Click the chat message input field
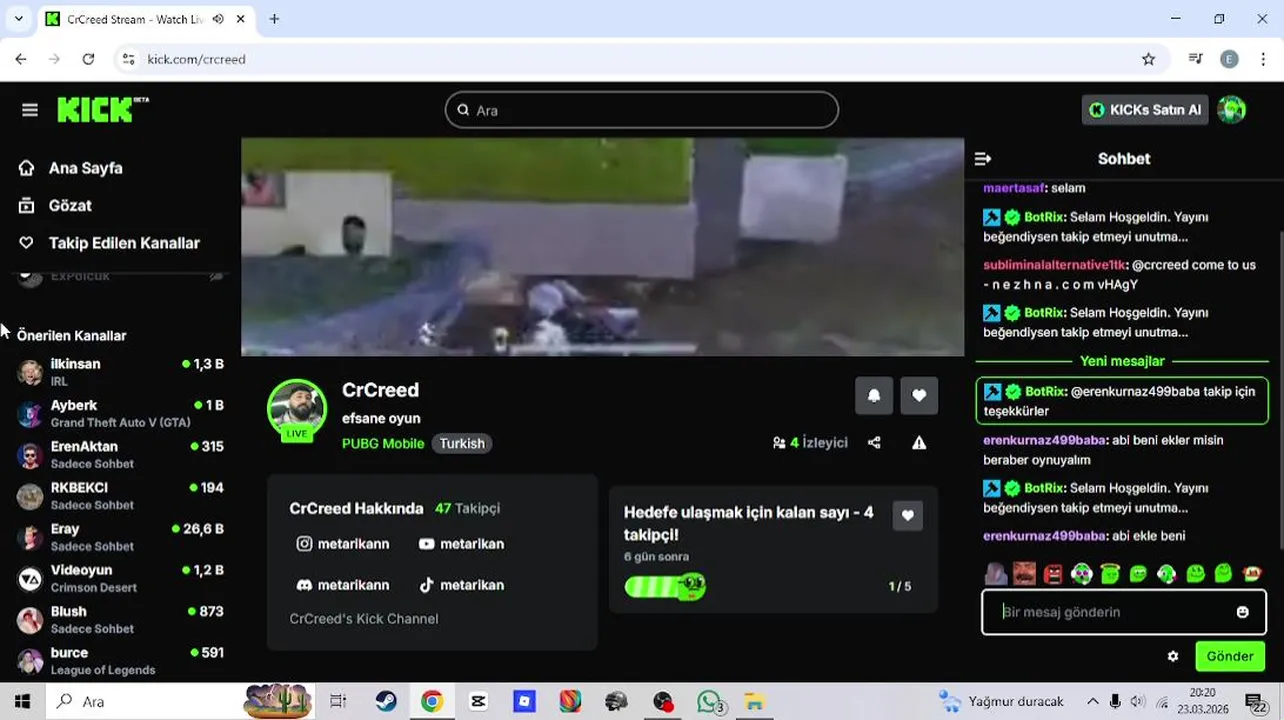1284x720 pixels. point(1123,612)
